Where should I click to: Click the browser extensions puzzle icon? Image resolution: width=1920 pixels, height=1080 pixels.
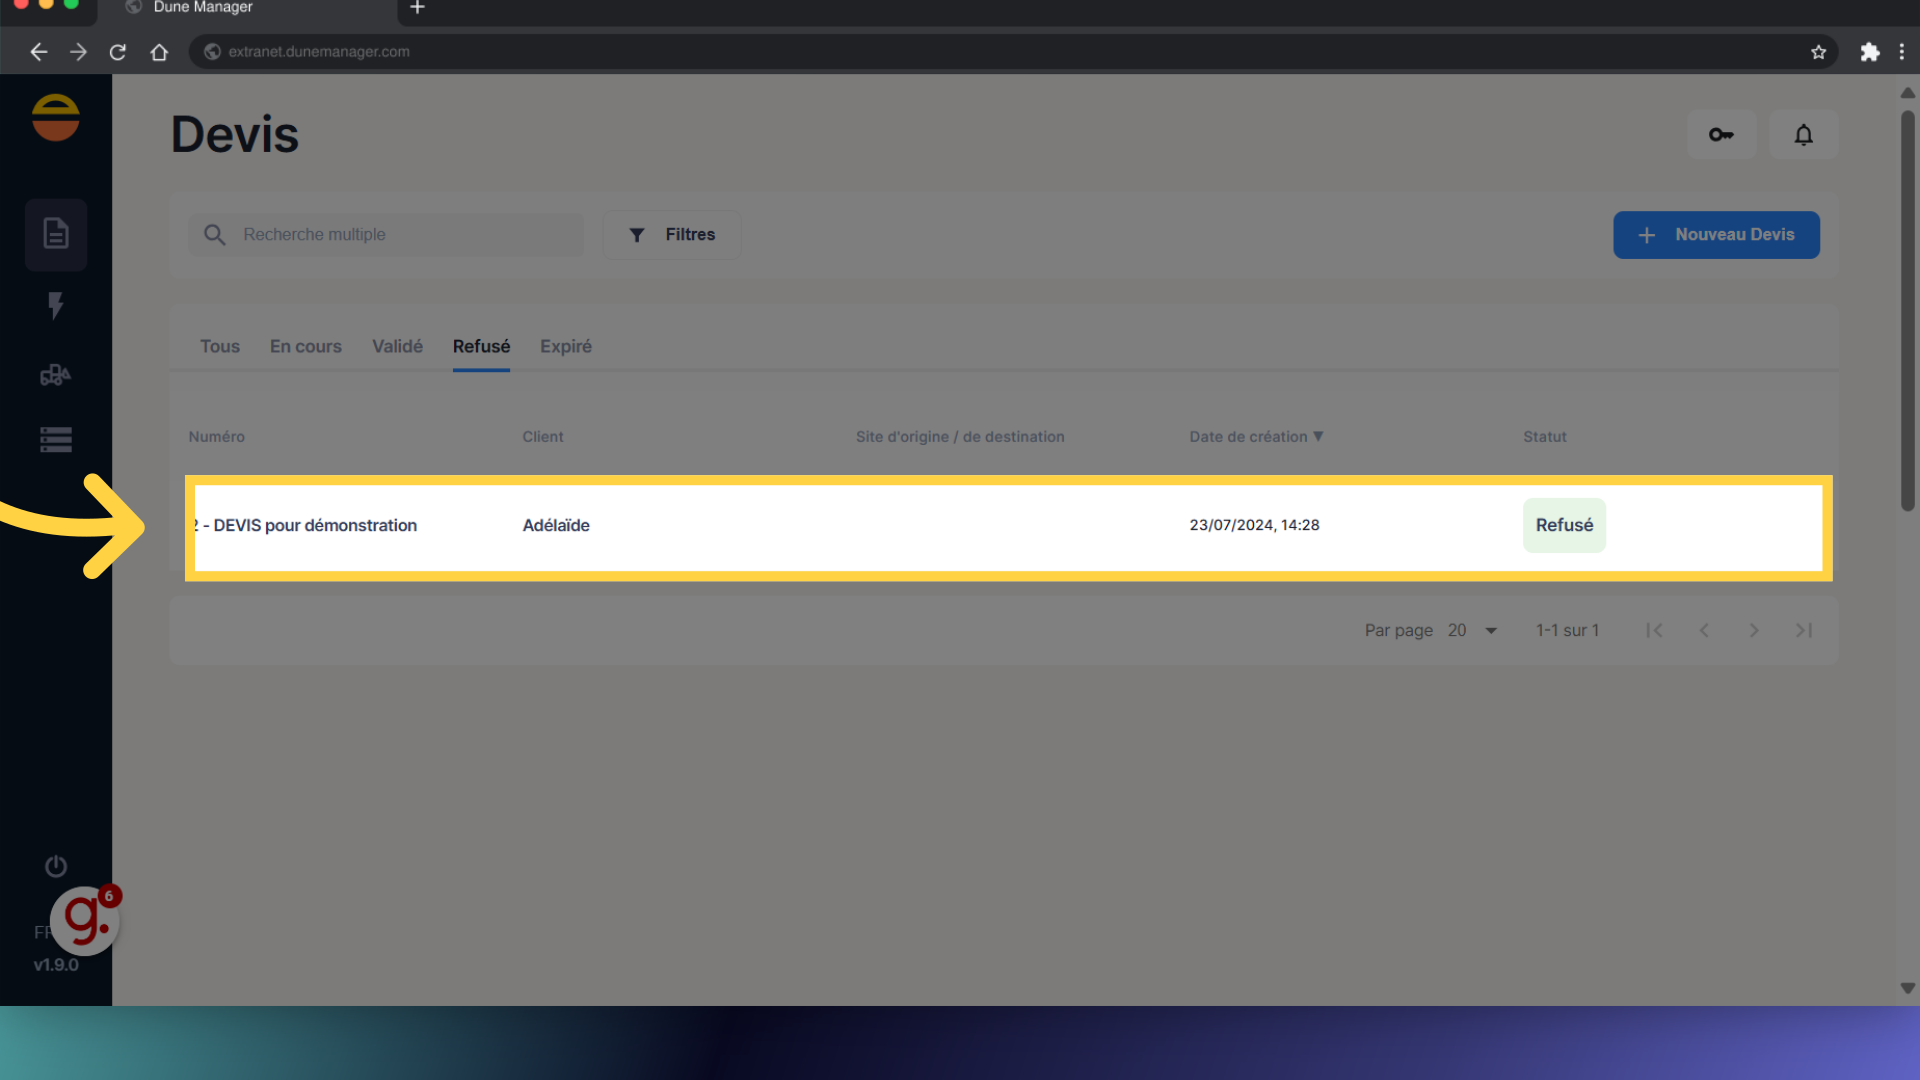click(x=1869, y=52)
